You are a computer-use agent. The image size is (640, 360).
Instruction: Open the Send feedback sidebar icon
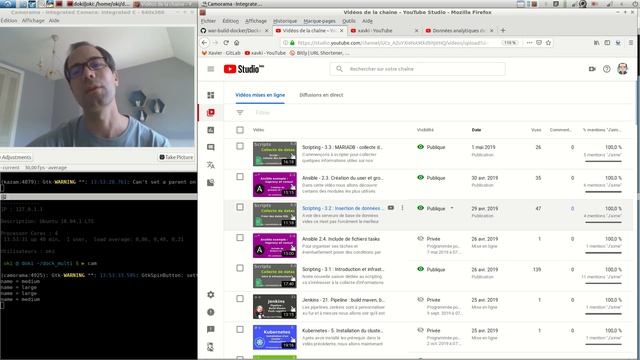(x=211, y=329)
